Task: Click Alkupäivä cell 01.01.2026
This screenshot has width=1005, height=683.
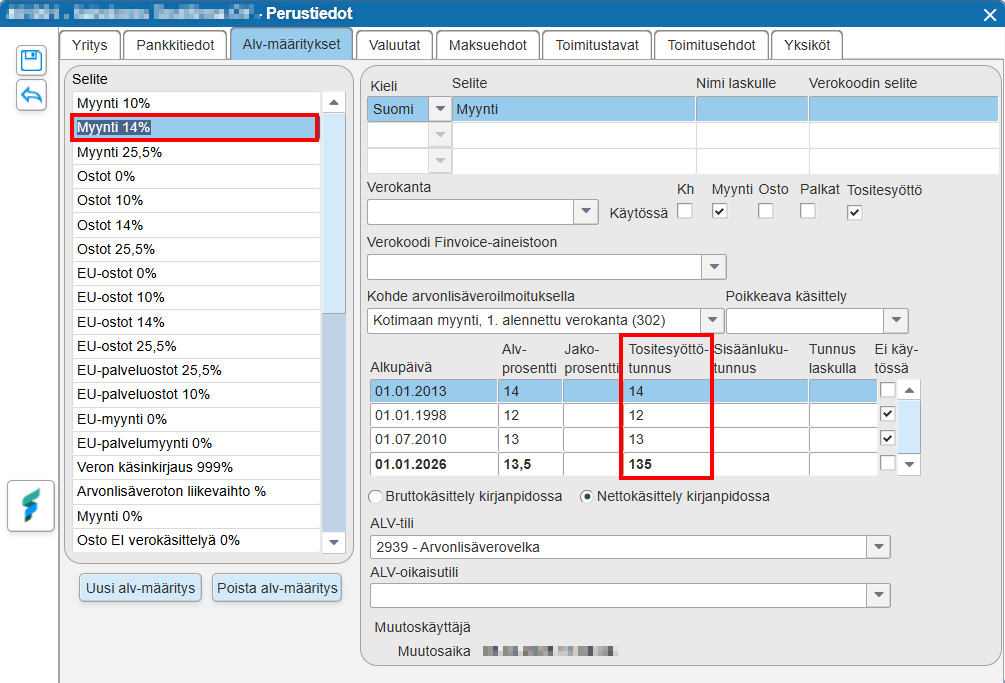Action: (433, 464)
